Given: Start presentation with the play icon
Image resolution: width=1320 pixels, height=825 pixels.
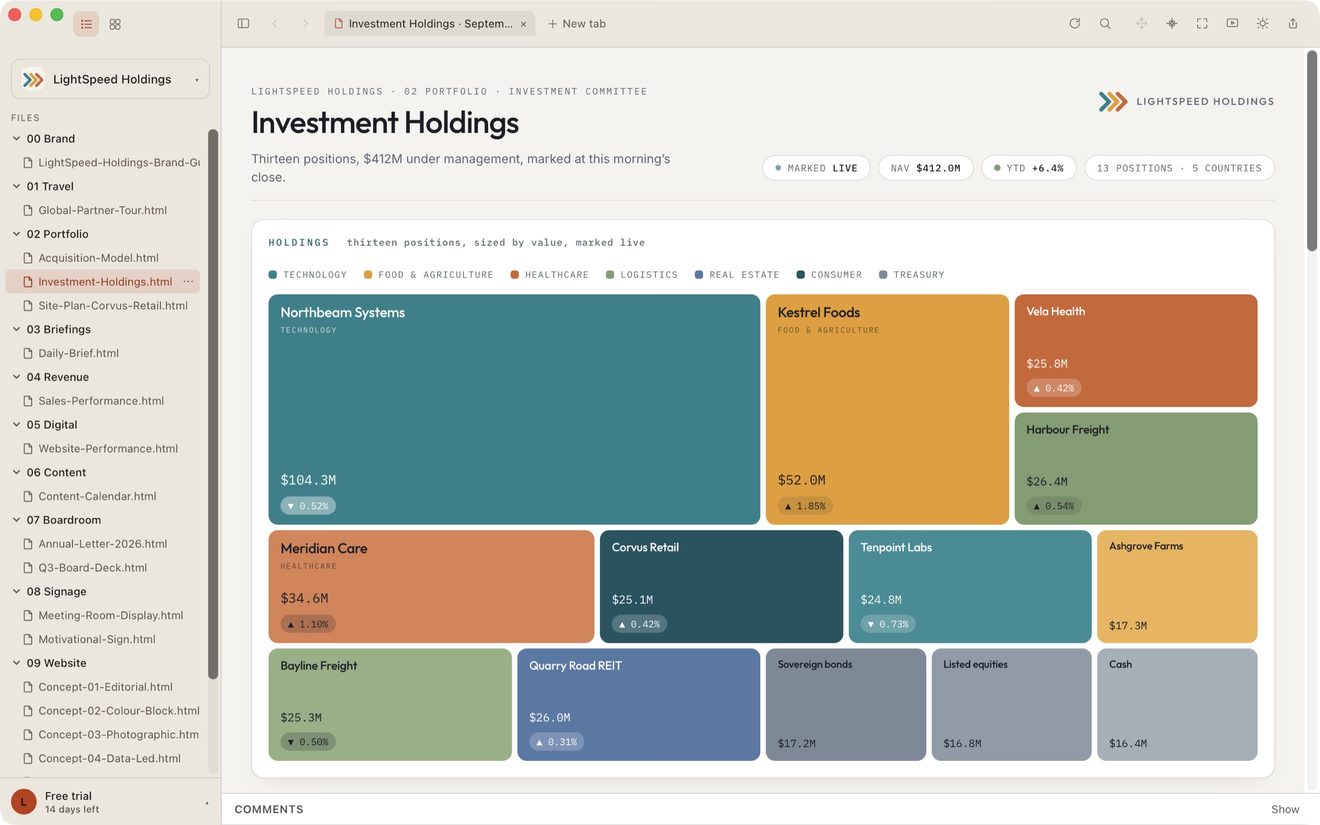Looking at the screenshot, I should coord(1232,24).
